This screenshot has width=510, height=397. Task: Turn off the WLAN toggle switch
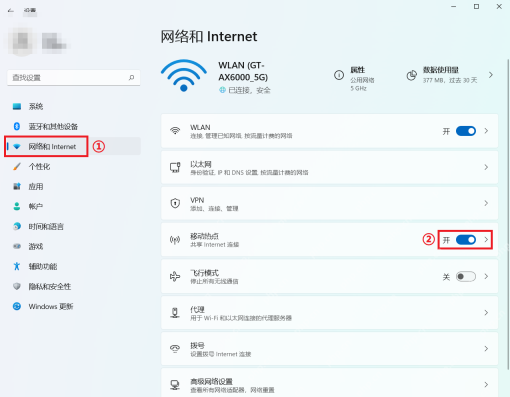[x=466, y=131]
